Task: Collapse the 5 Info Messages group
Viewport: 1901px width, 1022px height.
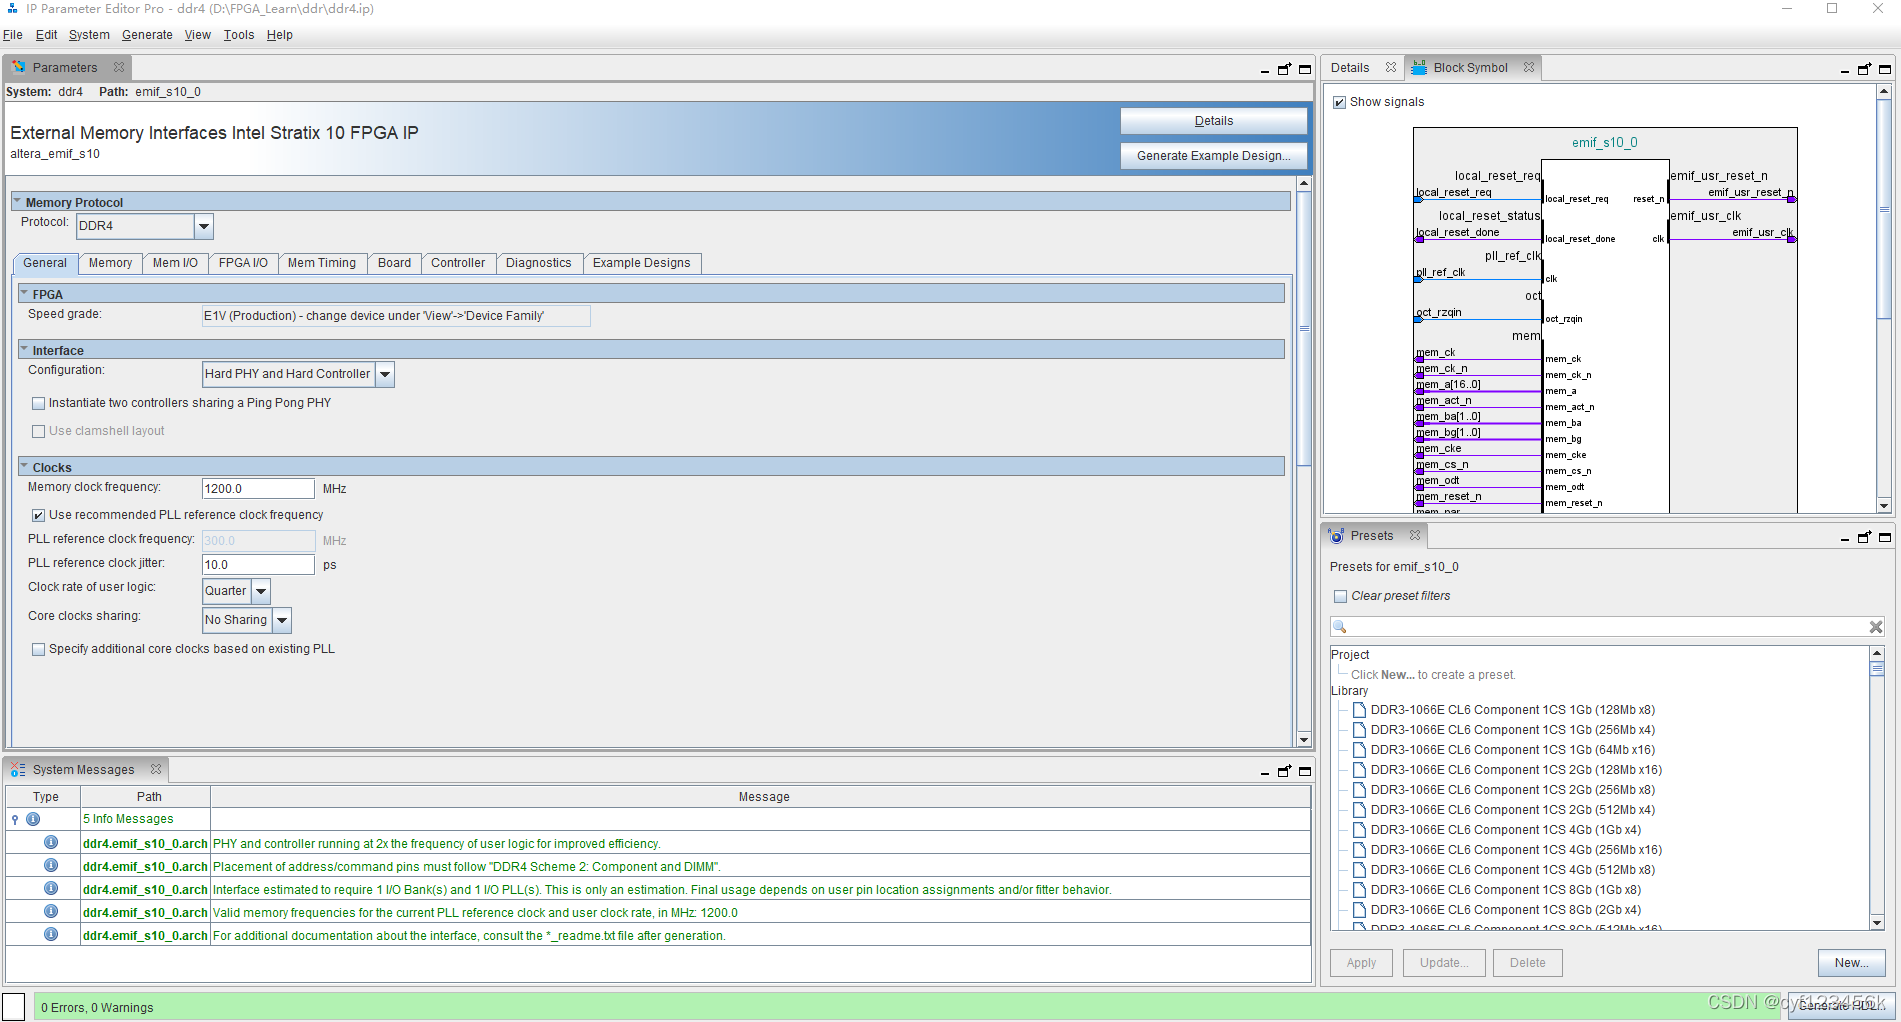Action: coord(15,819)
